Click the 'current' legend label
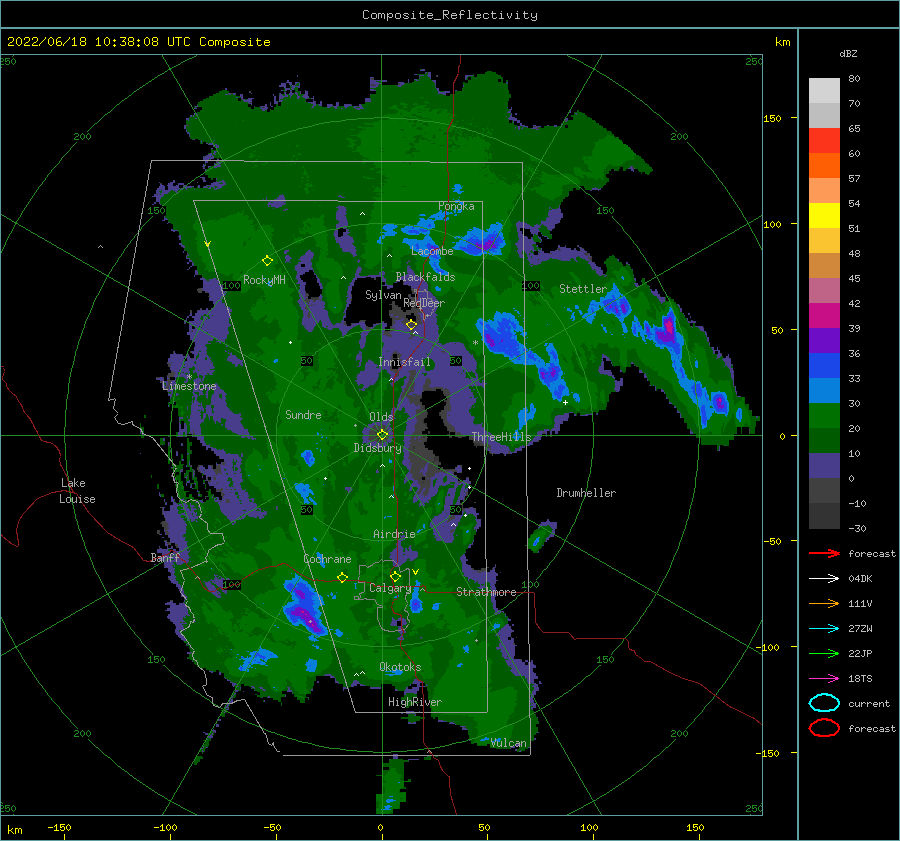The height and width of the screenshot is (841, 900). (869, 703)
